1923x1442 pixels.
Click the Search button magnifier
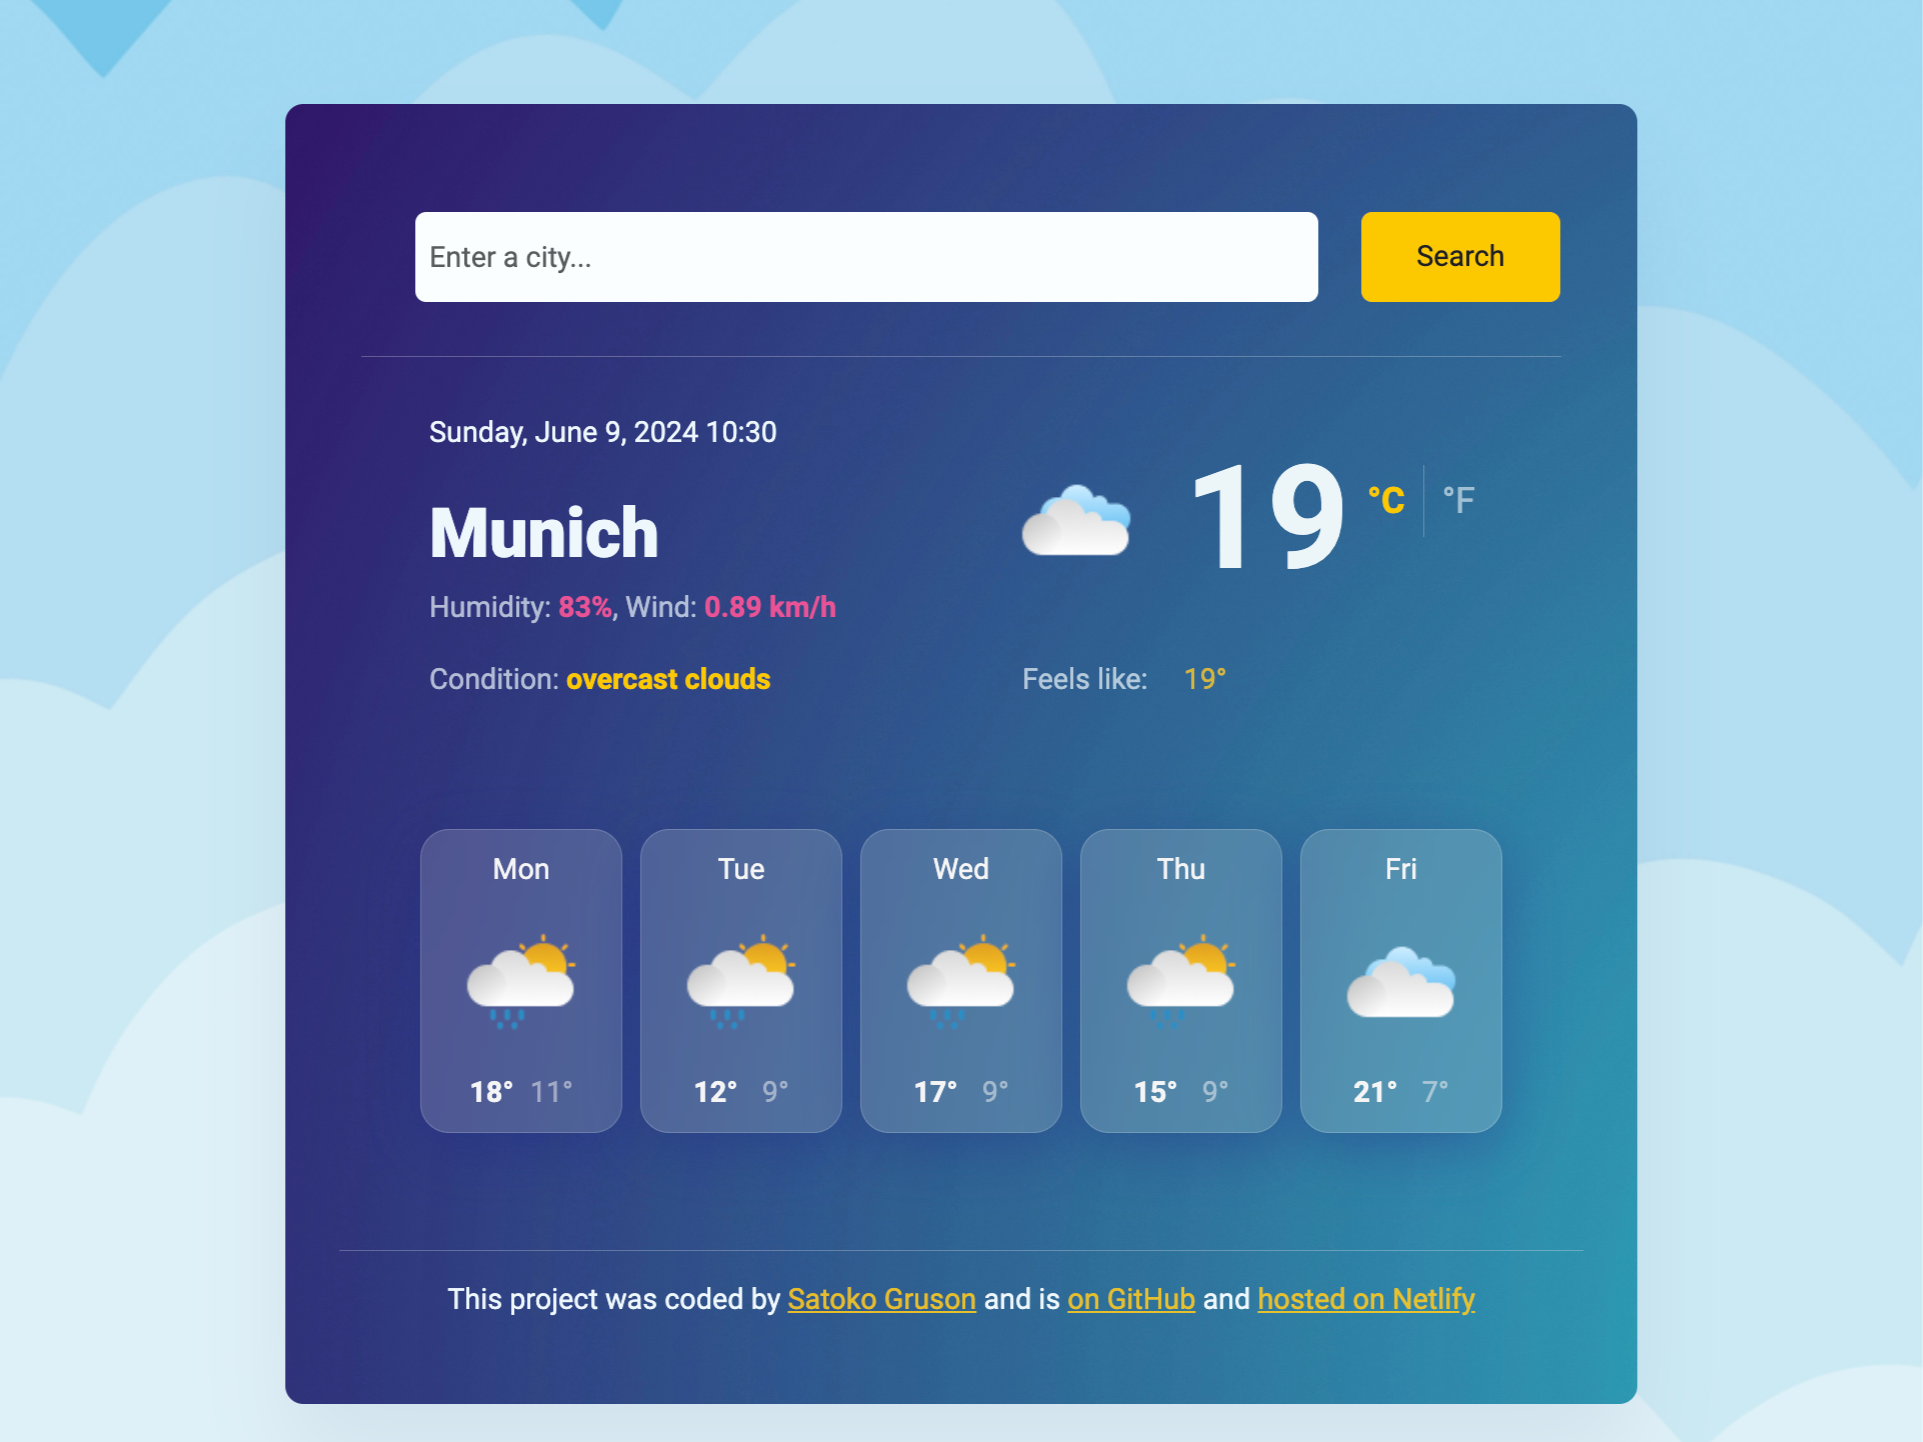point(1457,256)
